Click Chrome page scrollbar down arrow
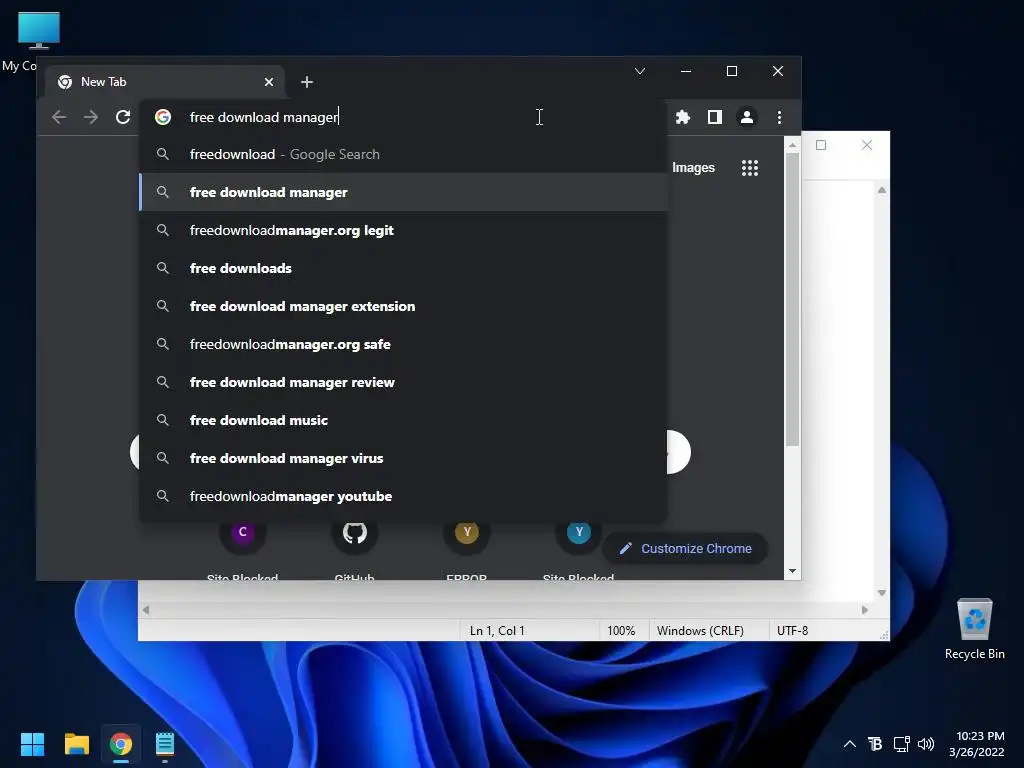The height and width of the screenshot is (768, 1024). [x=792, y=571]
